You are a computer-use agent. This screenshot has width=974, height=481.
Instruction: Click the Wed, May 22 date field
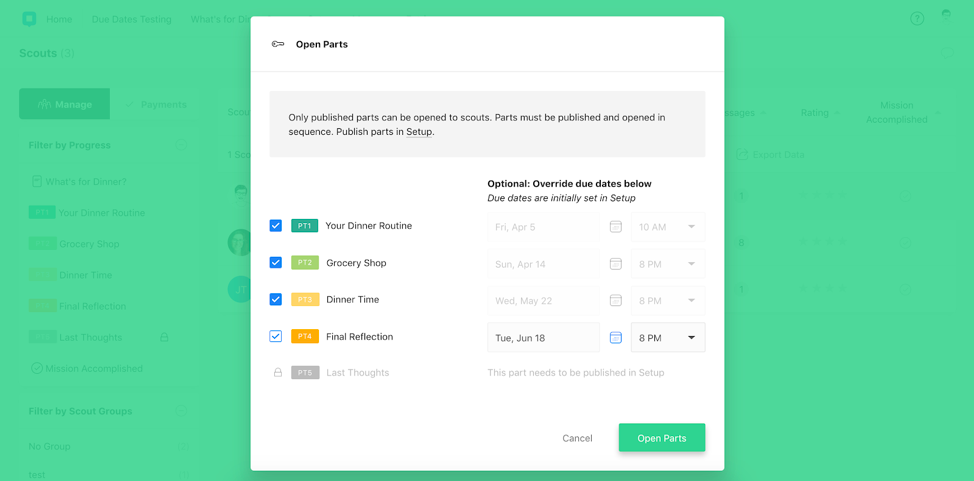[x=544, y=301]
